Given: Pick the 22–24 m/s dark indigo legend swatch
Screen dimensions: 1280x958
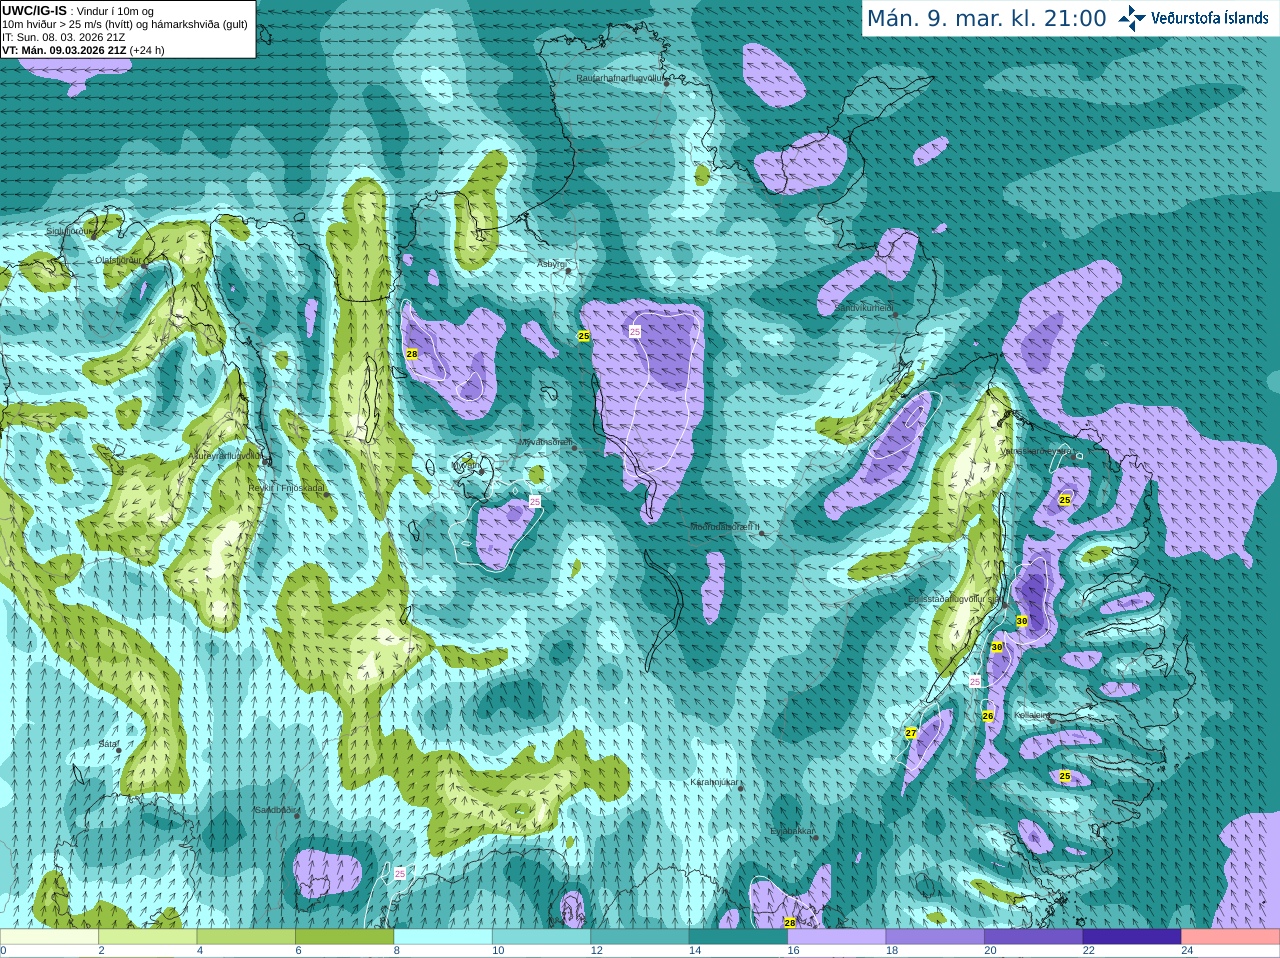Looking at the screenshot, I should [1132, 937].
